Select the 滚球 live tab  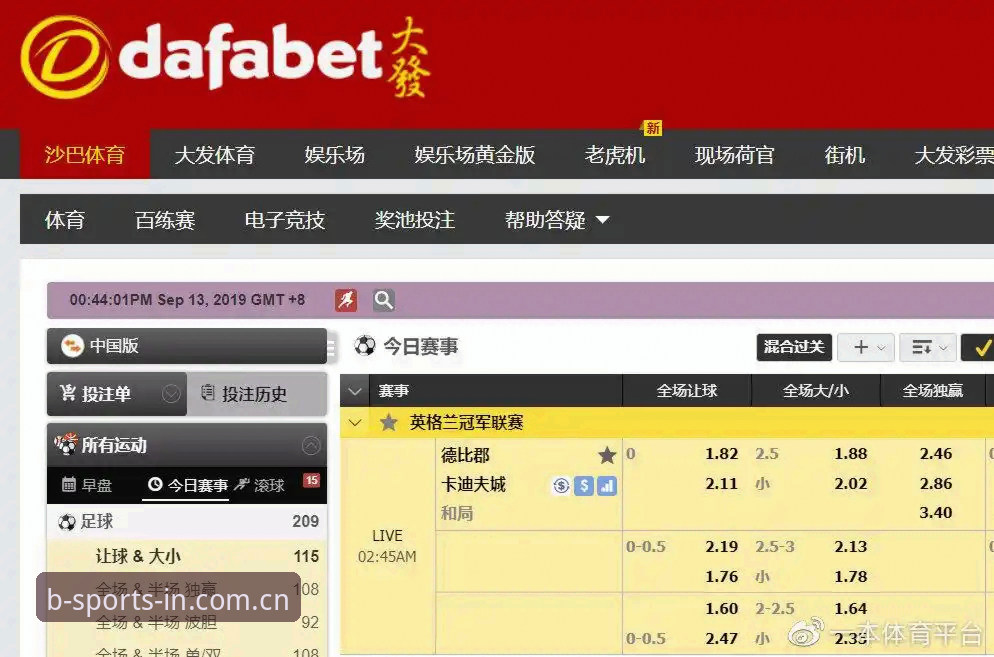(x=259, y=485)
